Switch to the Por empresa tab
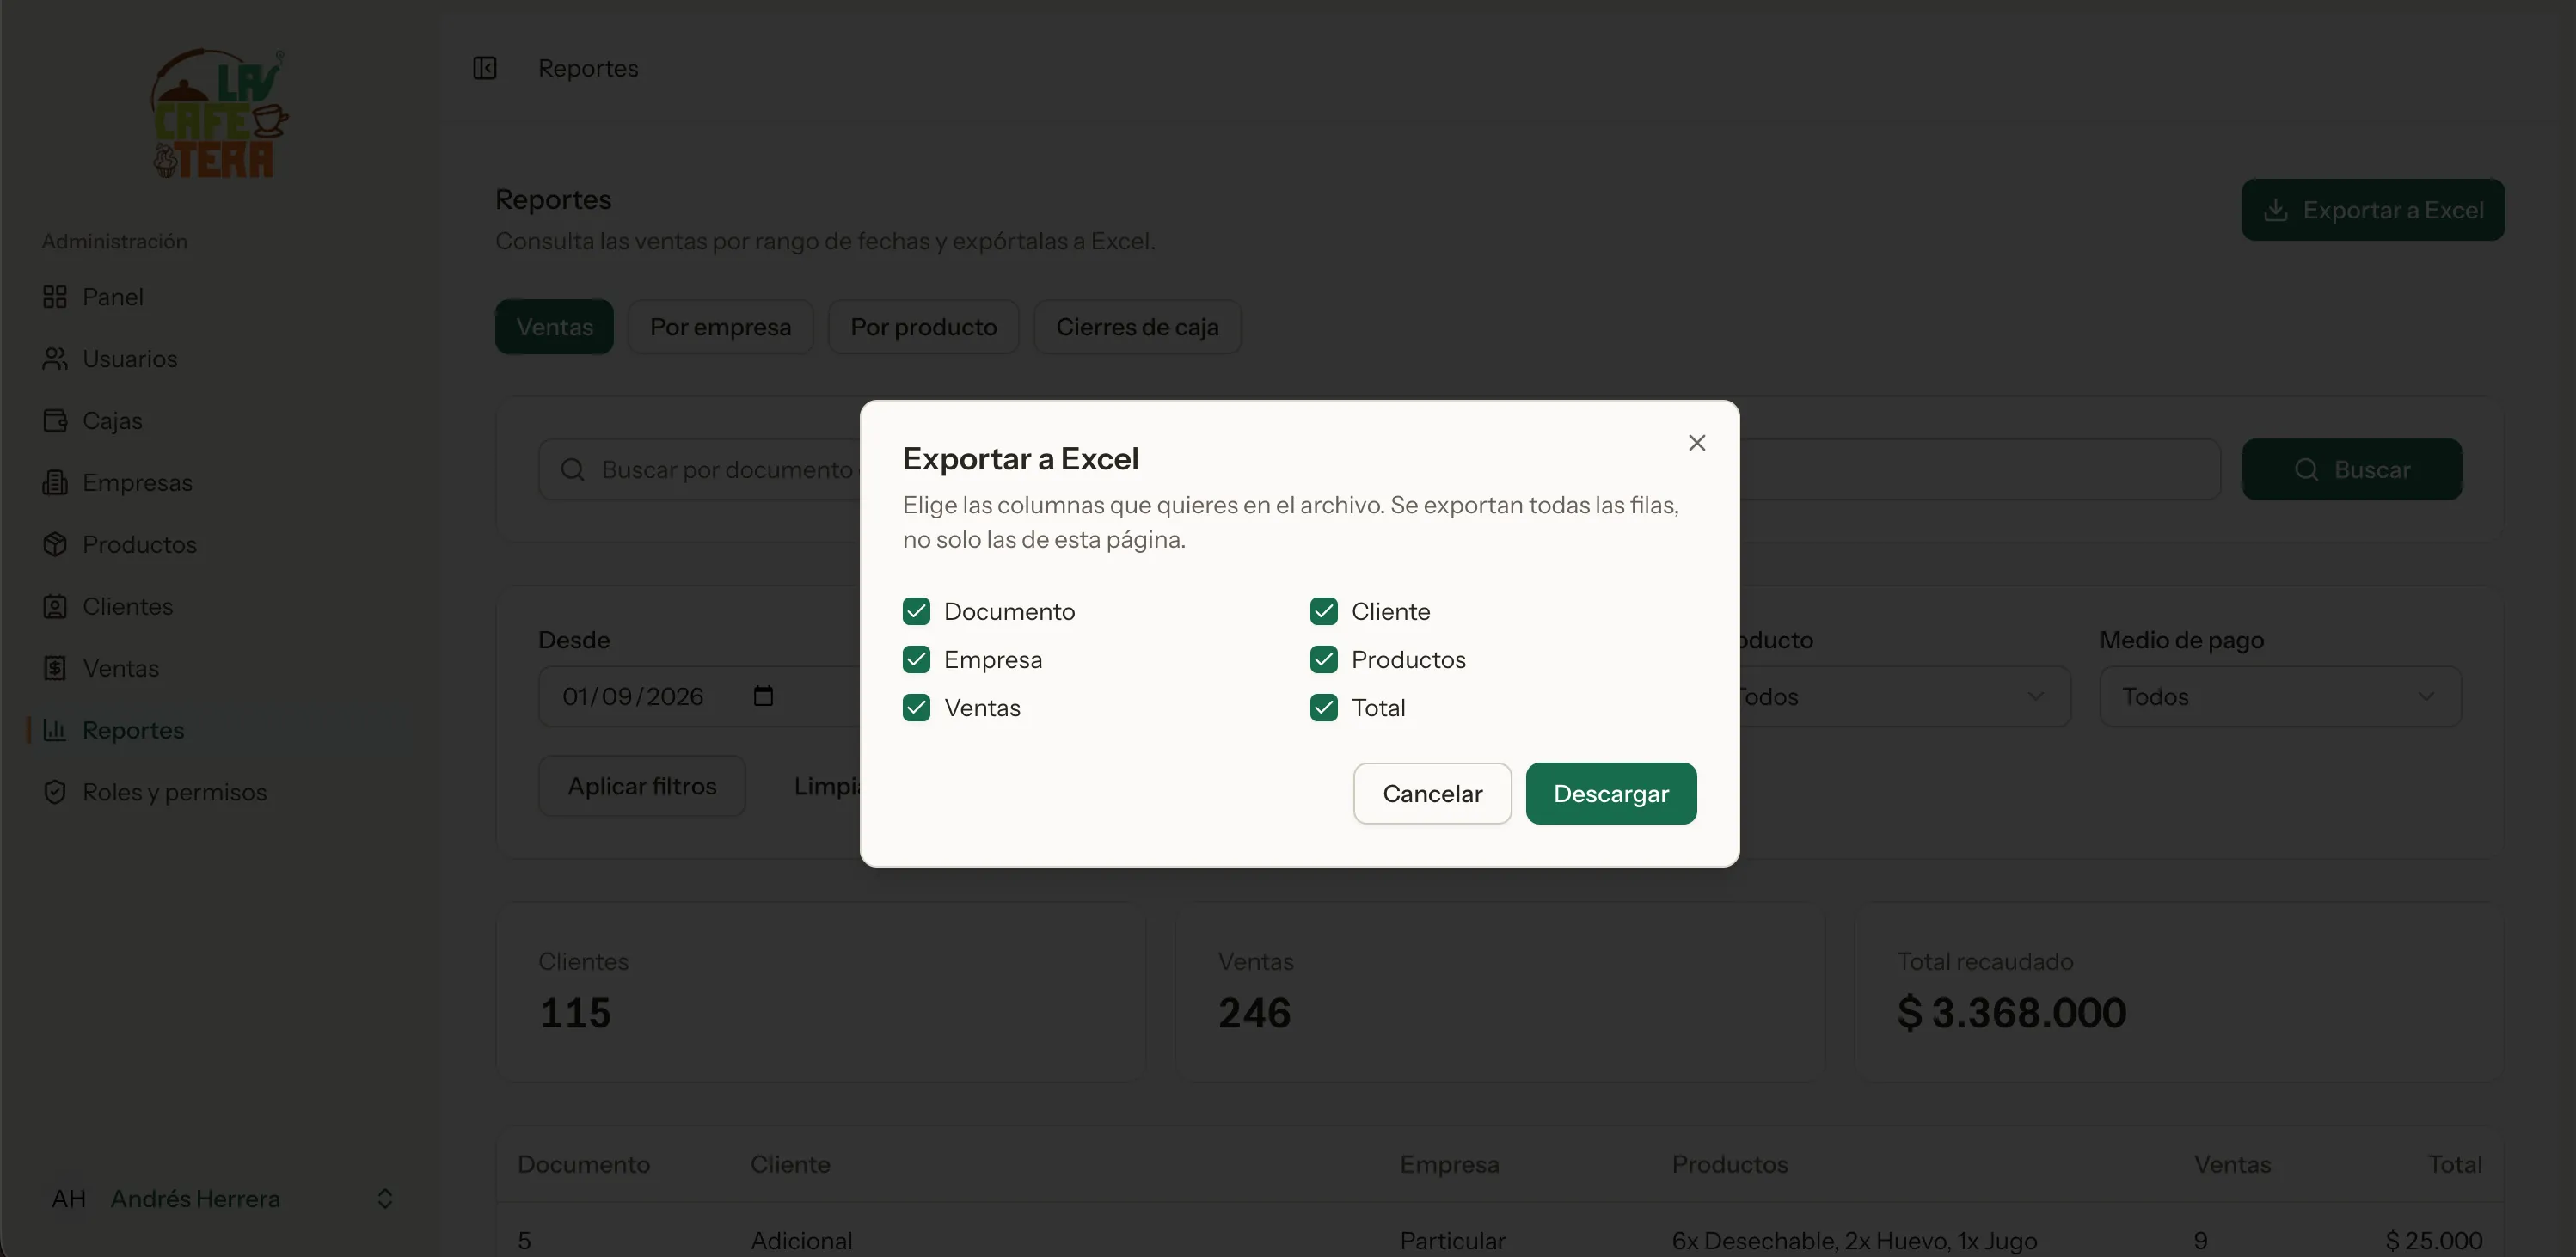 [720, 327]
